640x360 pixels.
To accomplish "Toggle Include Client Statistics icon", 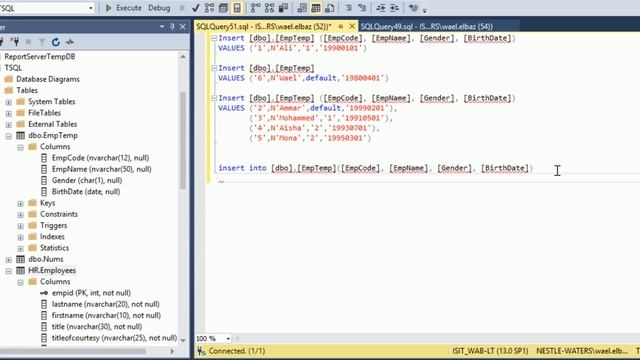I will 283,8.
